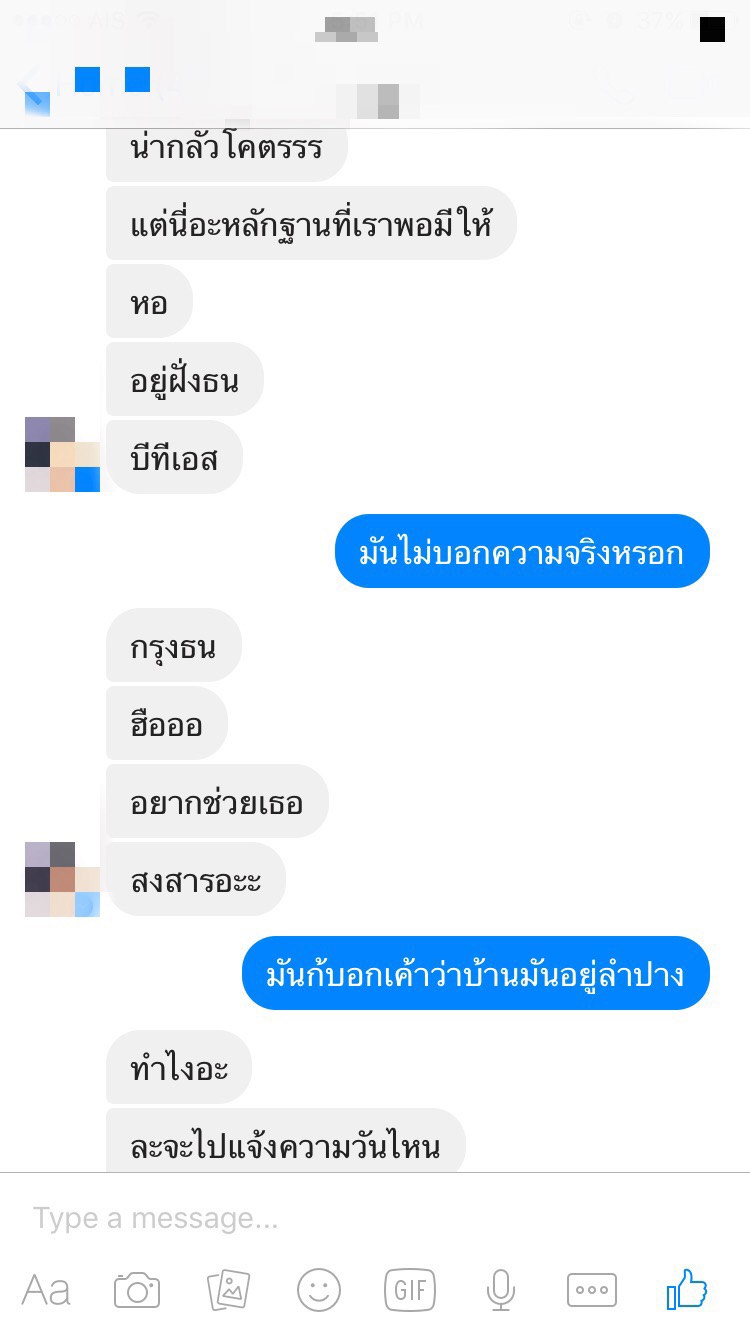This screenshot has width=750, height=1334.
Task: Tap the message 'ทำไงอะ'
Action: [x=179, y=1067]
